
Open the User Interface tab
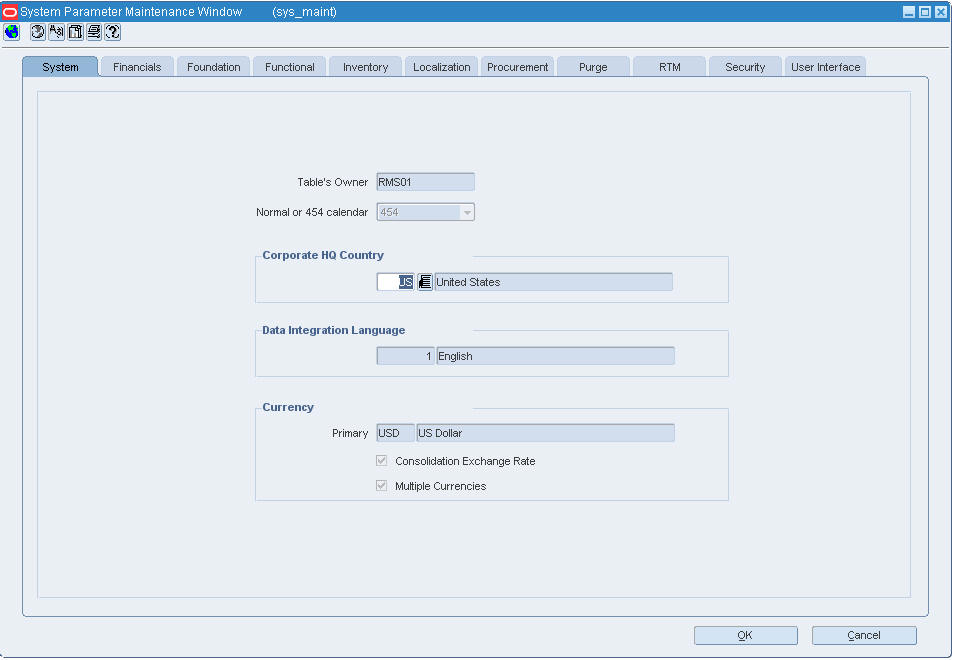(x=825, y=67)
